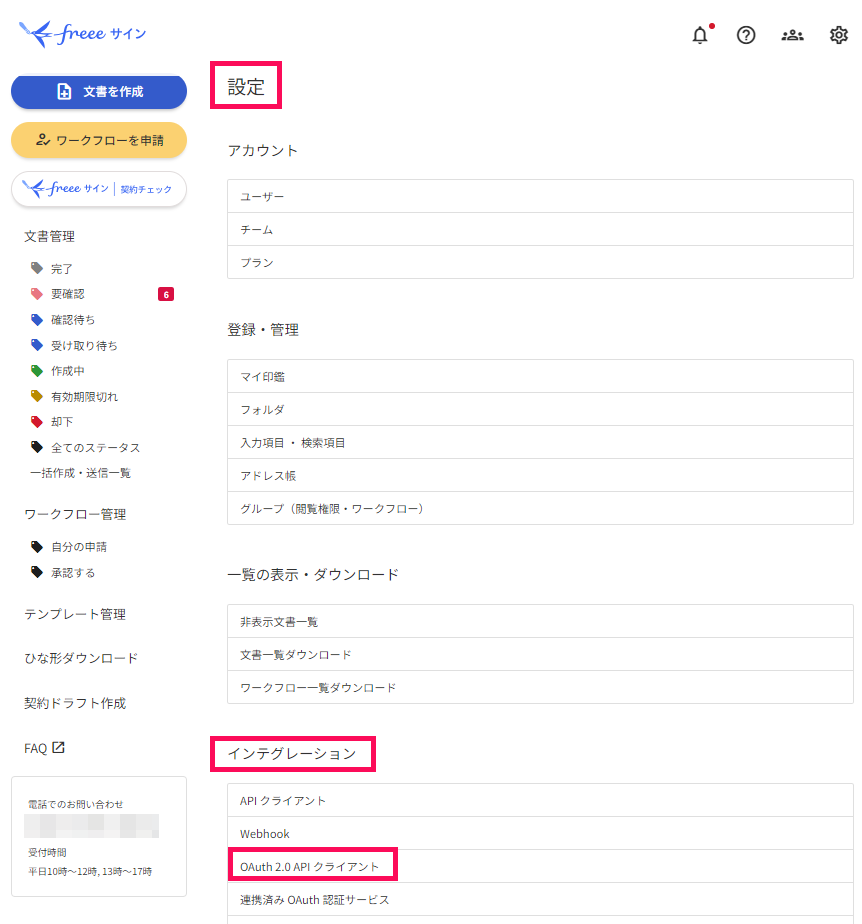Screen dimensions: 862x924
Task: Open 完了 documents list
Action: [x=62, y=269]
